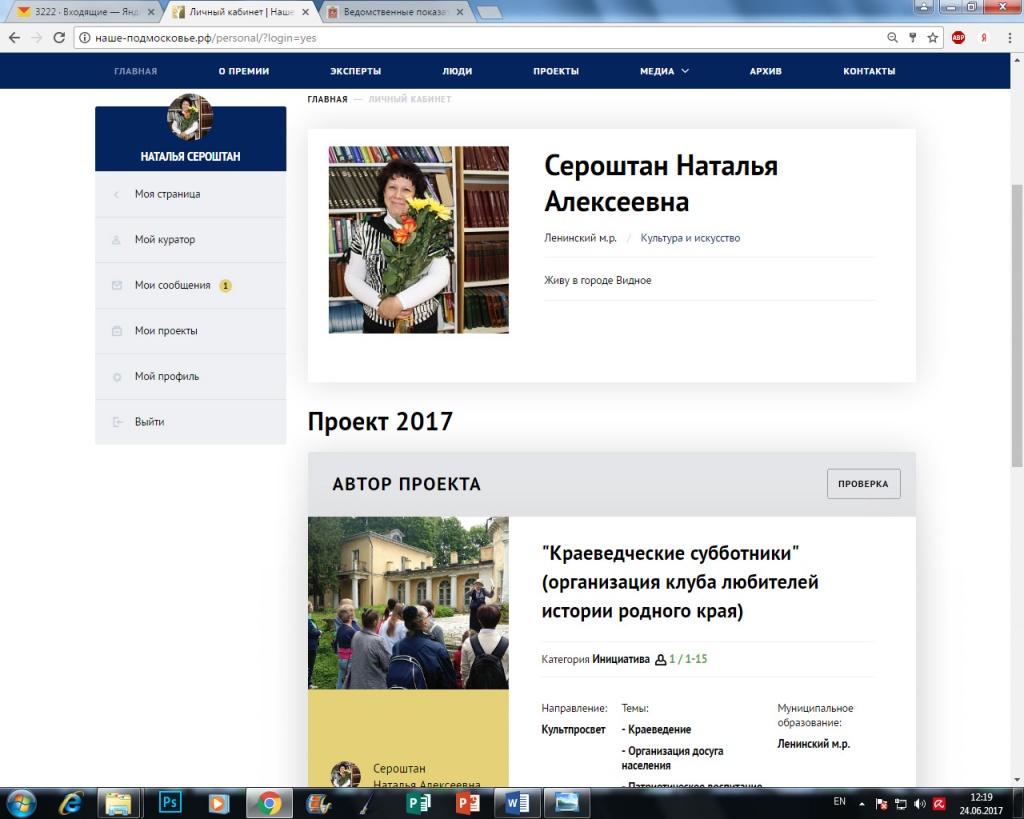Open the ГЛАВНАЯ menu item

tap(136, 71)
